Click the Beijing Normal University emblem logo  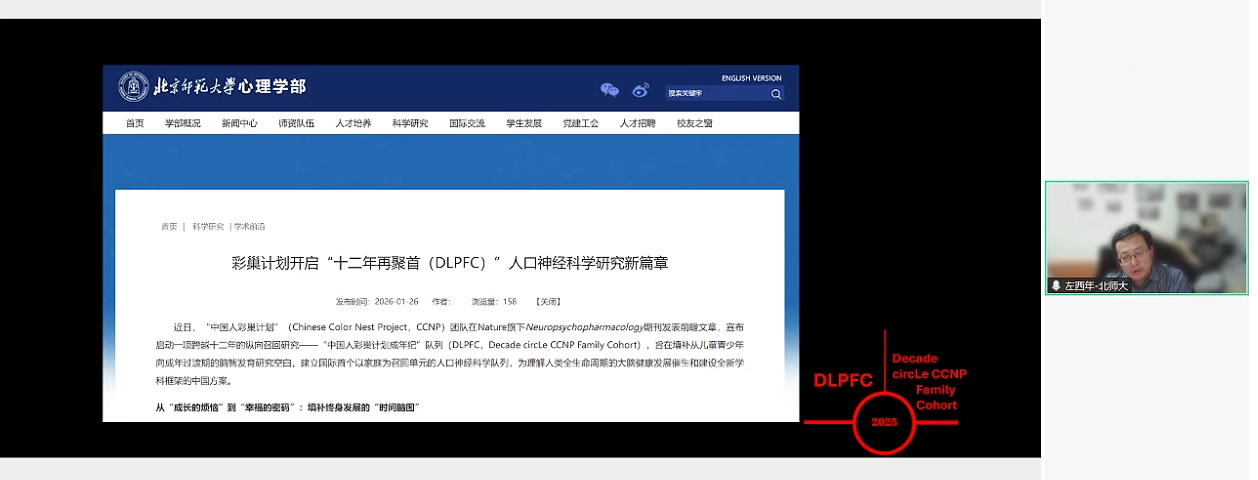click(134, 87)
